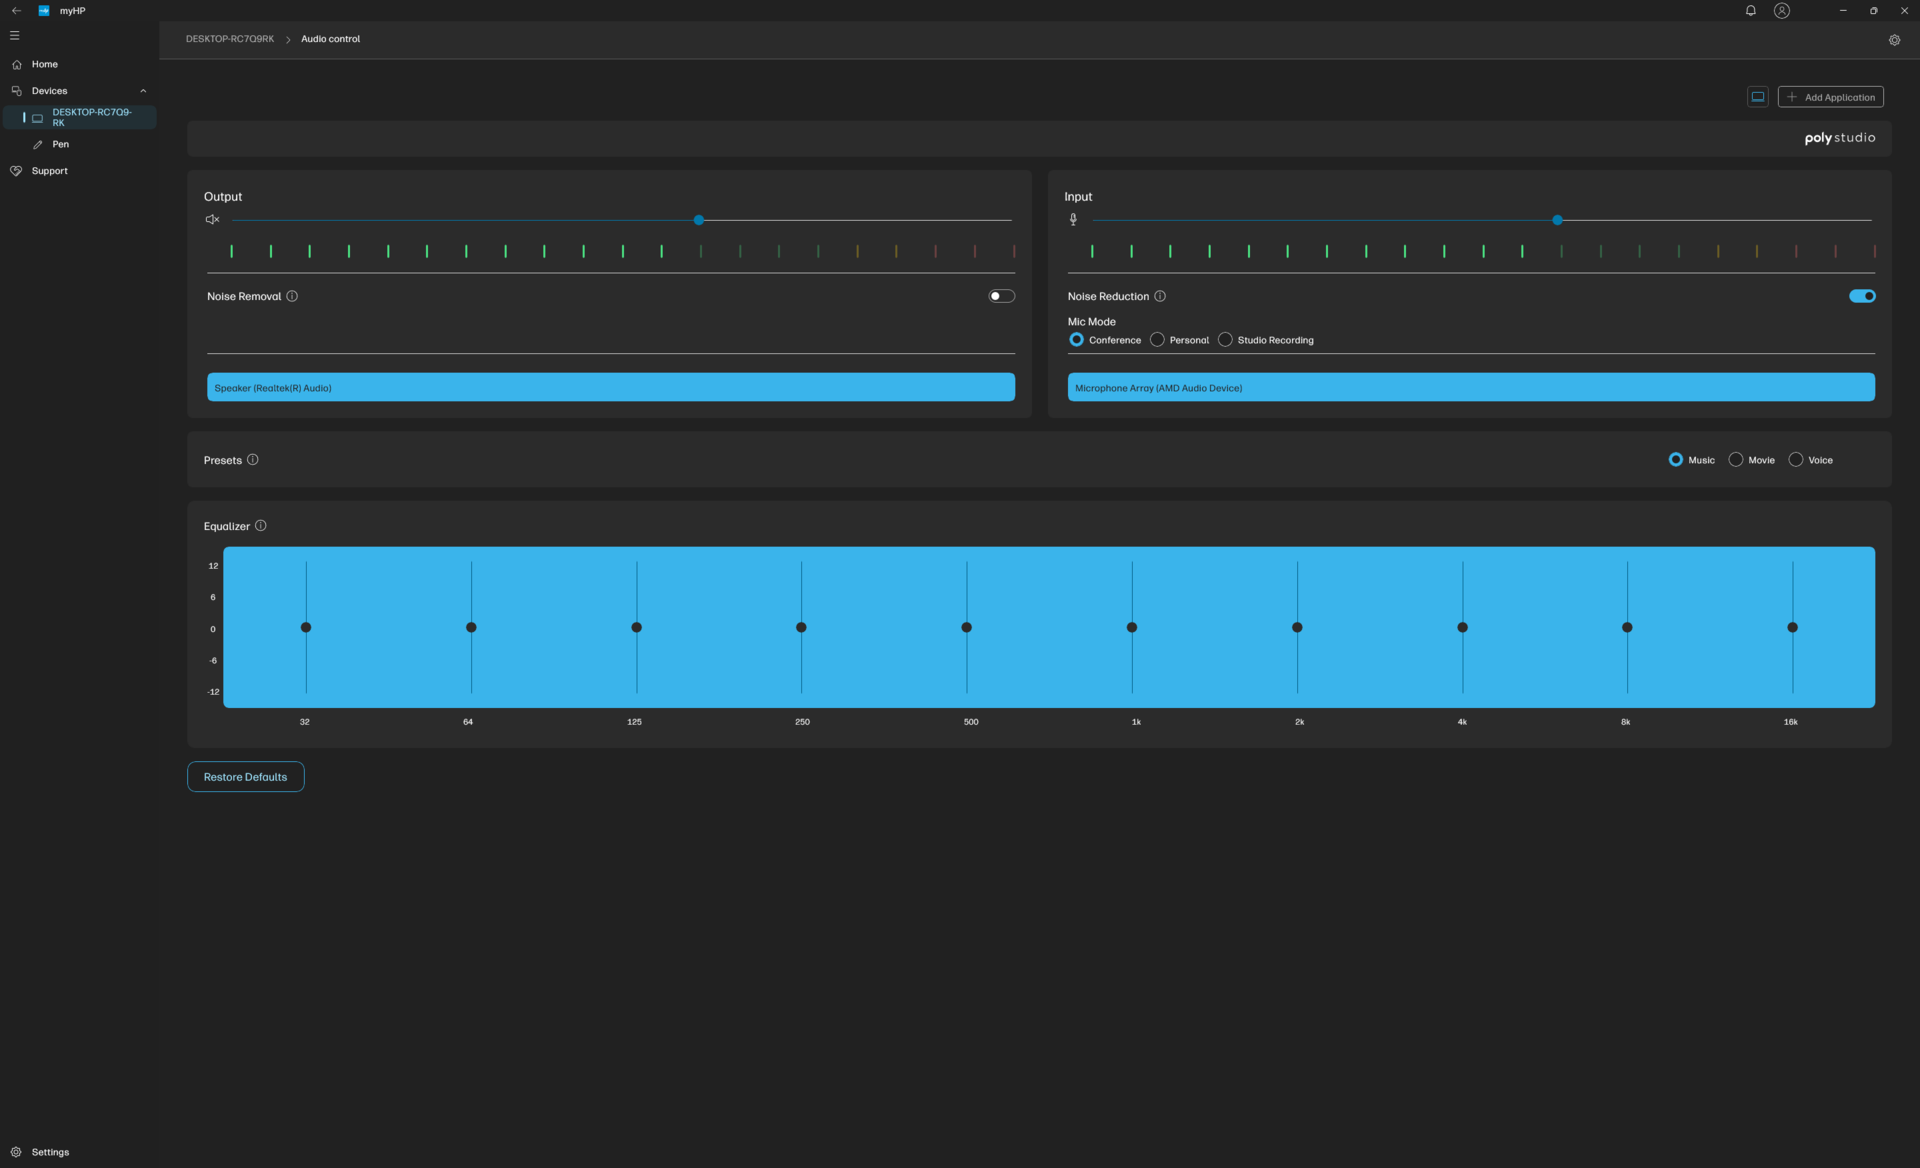This screenshot has width=1920, height=1168.
Task: Open notifications bell icon
Action: coord(1751,11)
